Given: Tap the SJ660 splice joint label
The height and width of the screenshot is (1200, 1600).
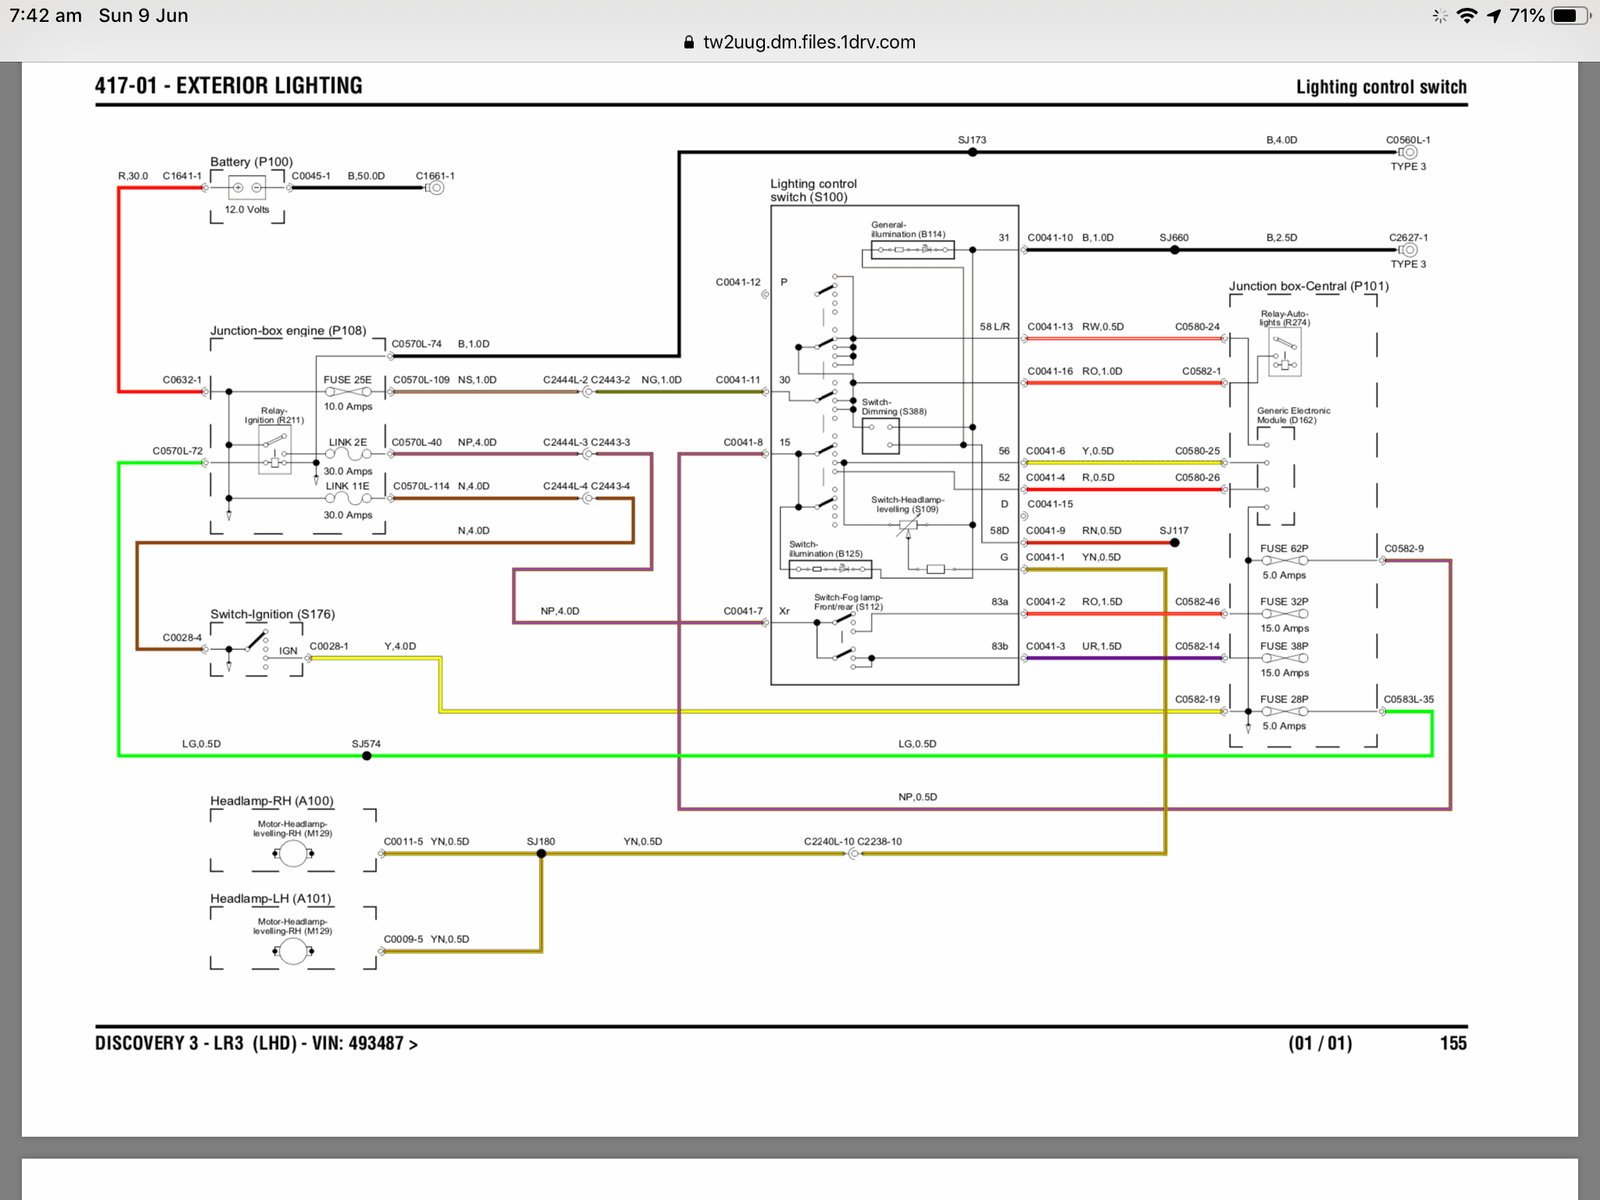Looking at the screenshot, I should pos(1174,238).
